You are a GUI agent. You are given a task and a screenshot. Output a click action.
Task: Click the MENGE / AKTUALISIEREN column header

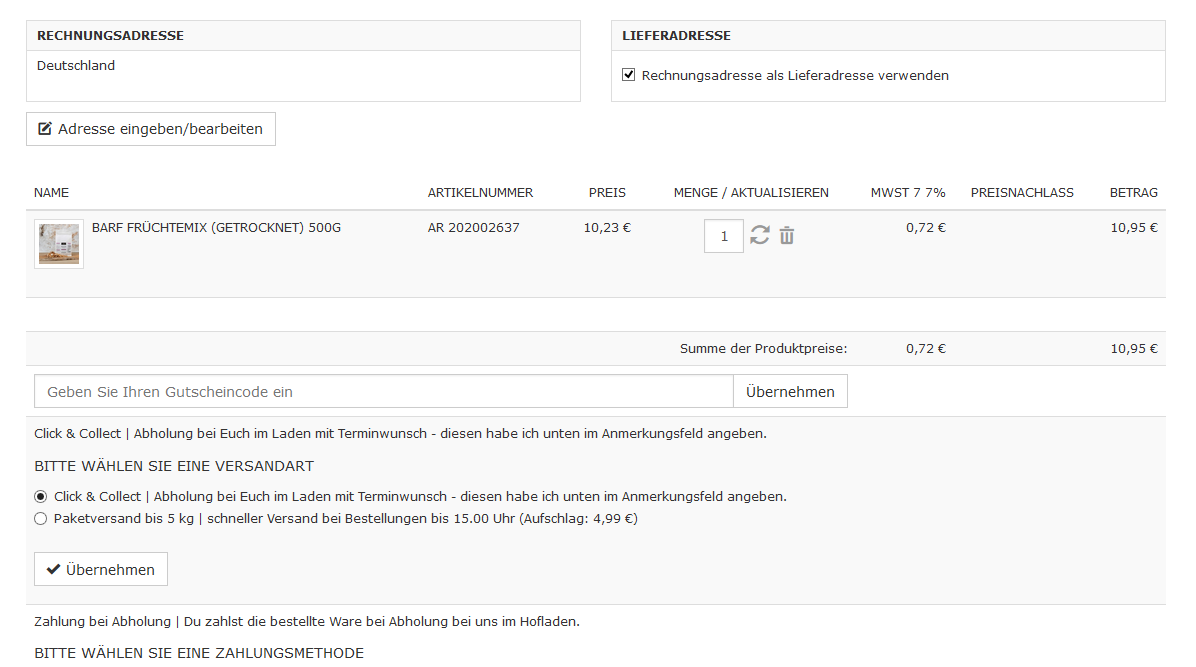pyautogui.click(x=751, y=193)
